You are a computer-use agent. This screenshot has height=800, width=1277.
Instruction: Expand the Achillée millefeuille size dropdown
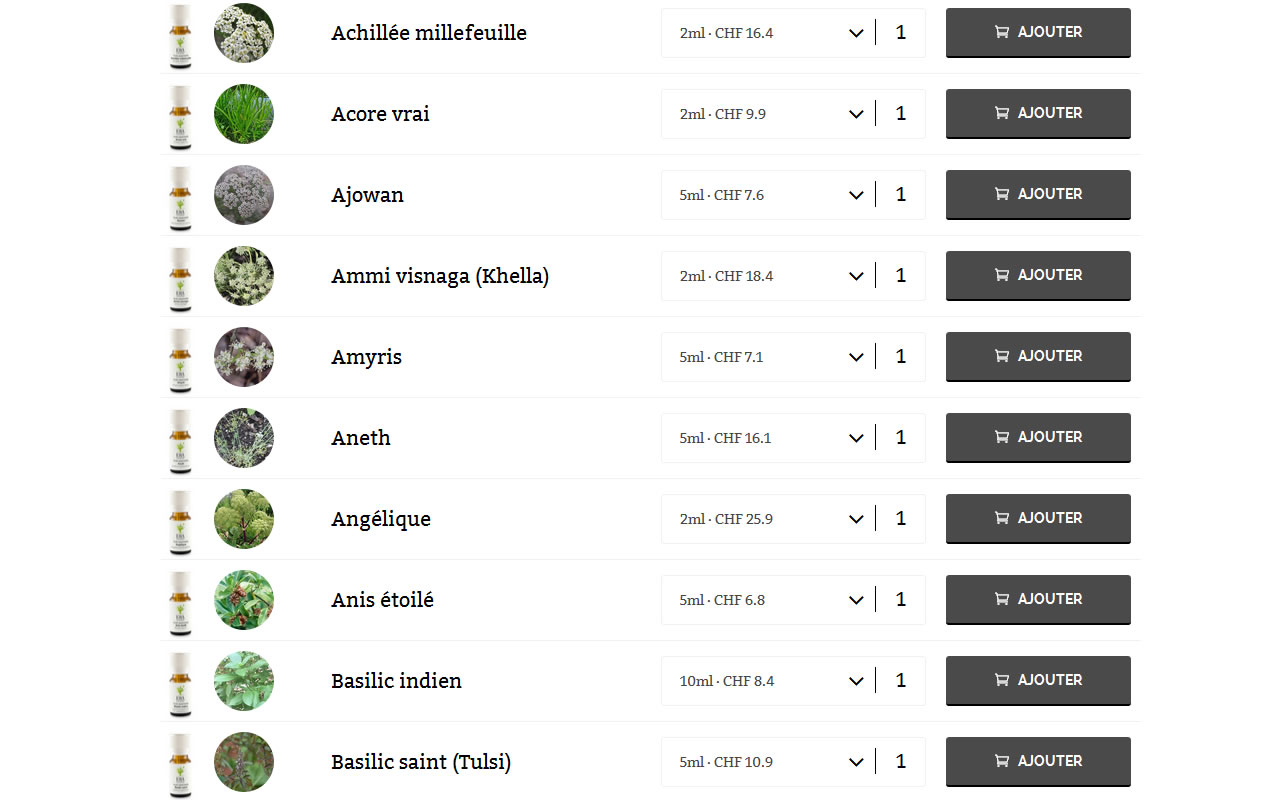pos(768,33)
